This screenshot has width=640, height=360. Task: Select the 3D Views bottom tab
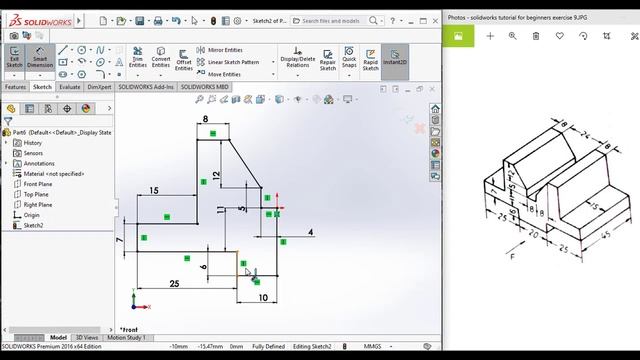[87, 338]
